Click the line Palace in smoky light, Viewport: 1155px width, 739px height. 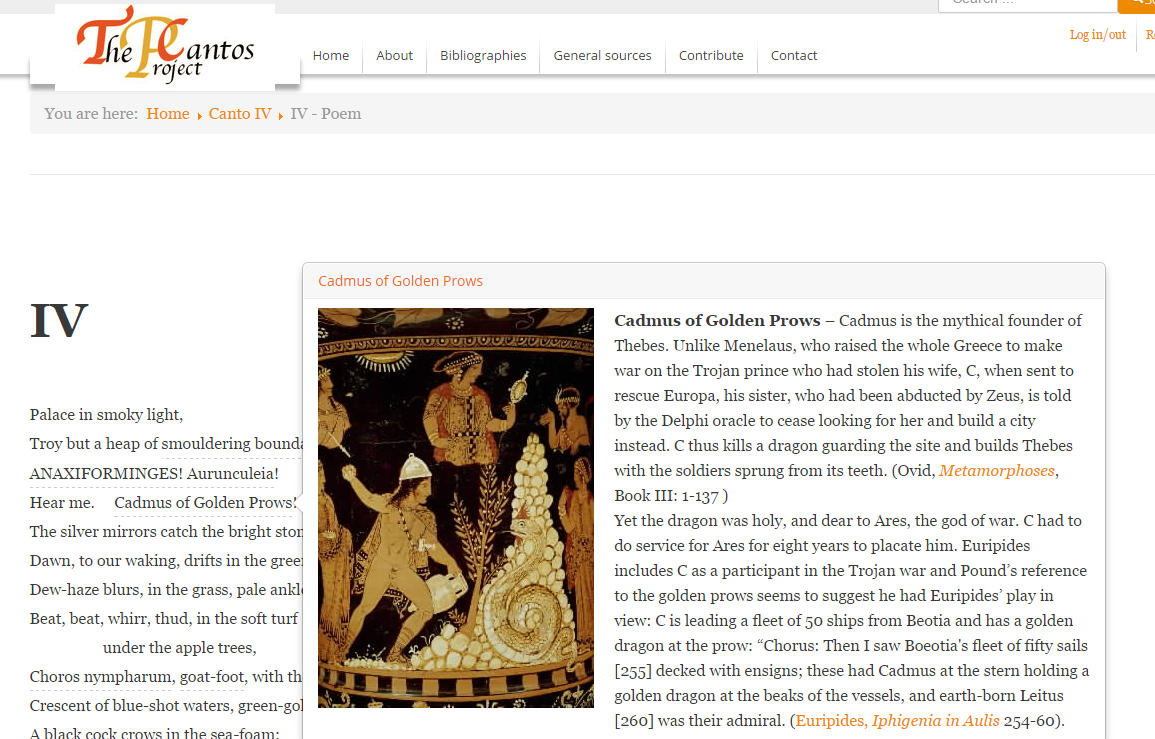106,415
